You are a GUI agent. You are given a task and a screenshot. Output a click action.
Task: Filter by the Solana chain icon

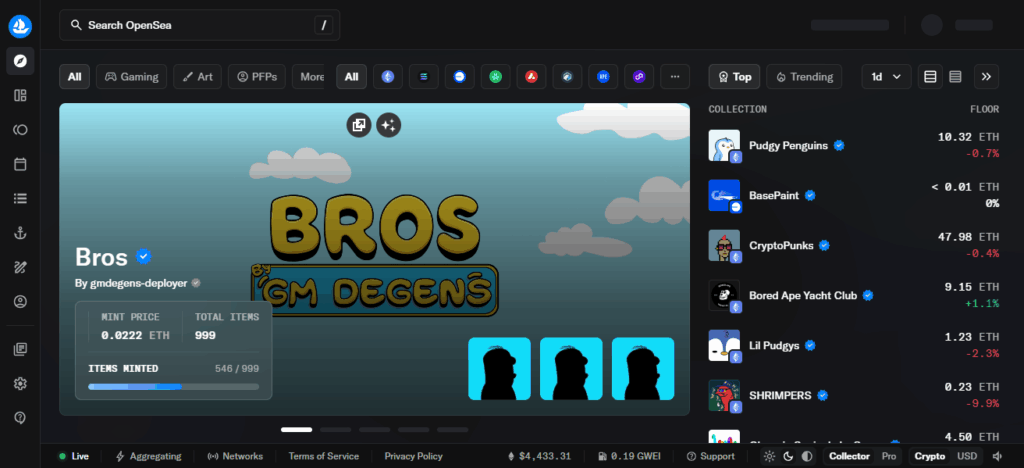coord(424,76)
